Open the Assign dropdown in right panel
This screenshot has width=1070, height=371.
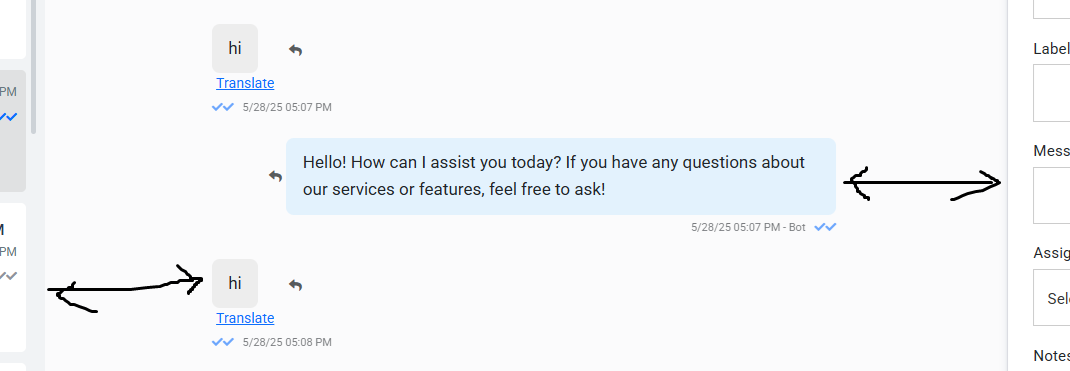1052,297
